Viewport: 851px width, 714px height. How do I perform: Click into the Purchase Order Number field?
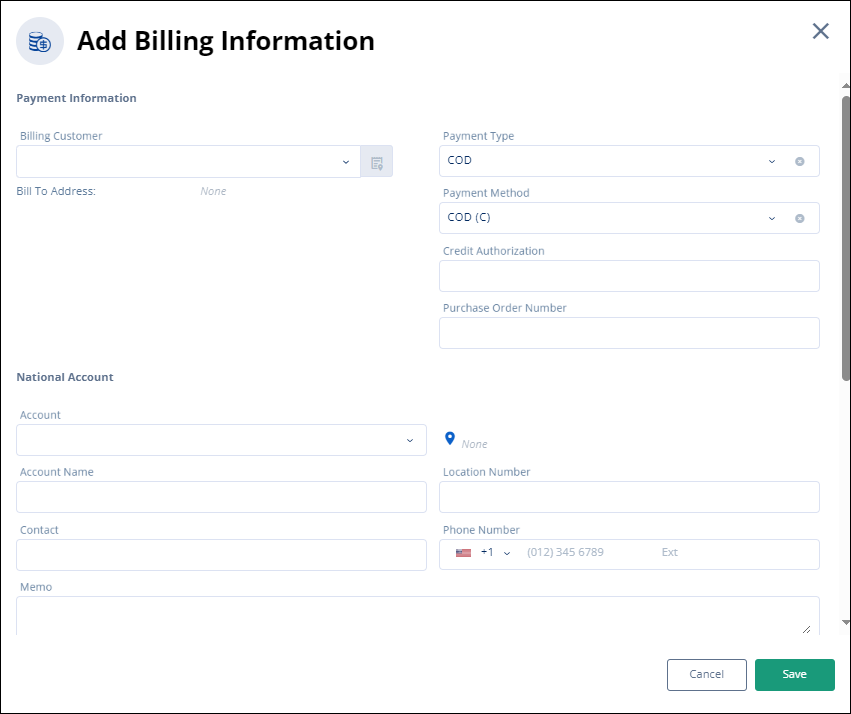click(629, 333)
